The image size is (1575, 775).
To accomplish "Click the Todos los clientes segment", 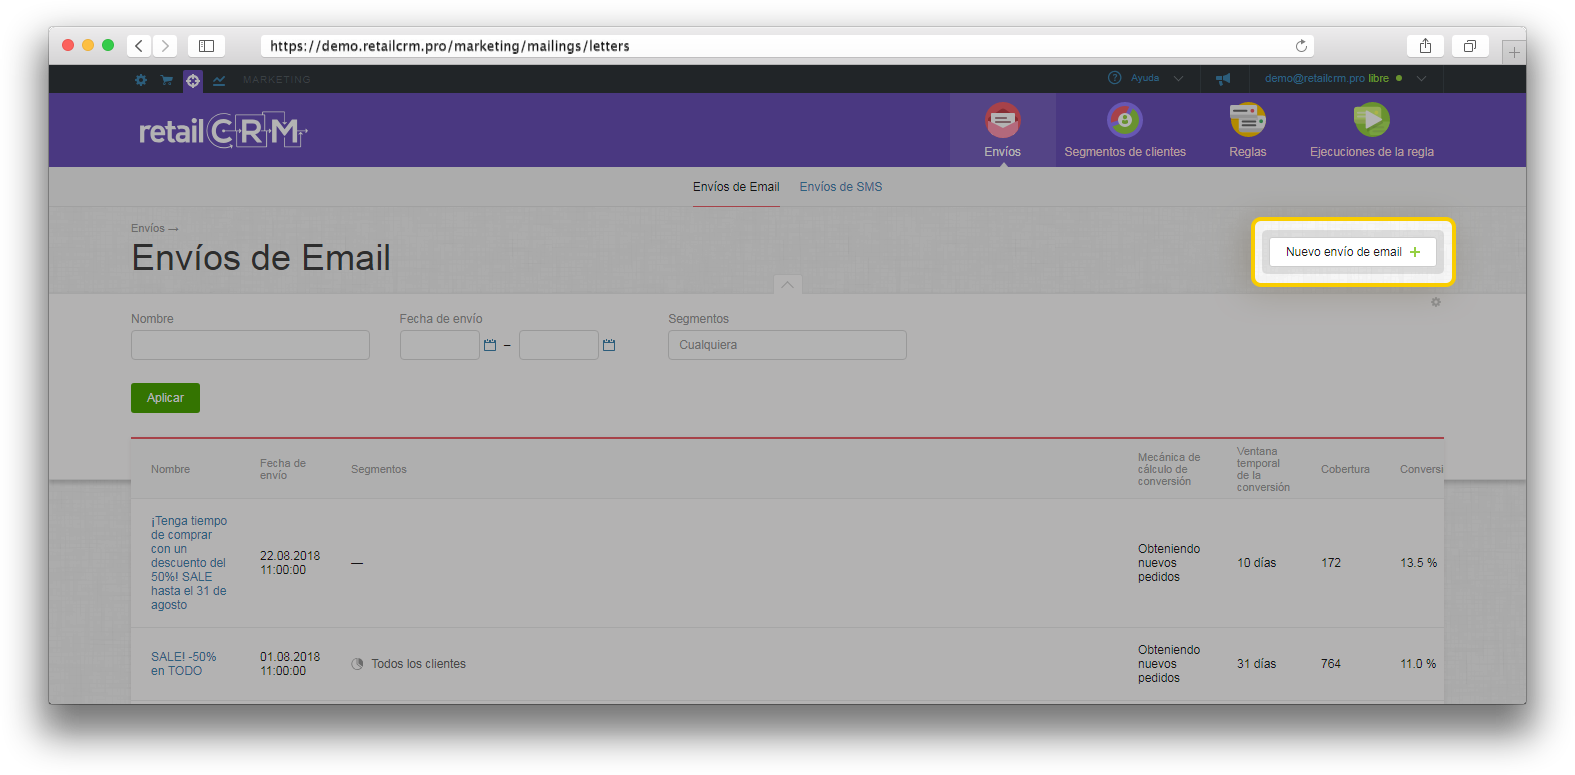I will (418, 664).
